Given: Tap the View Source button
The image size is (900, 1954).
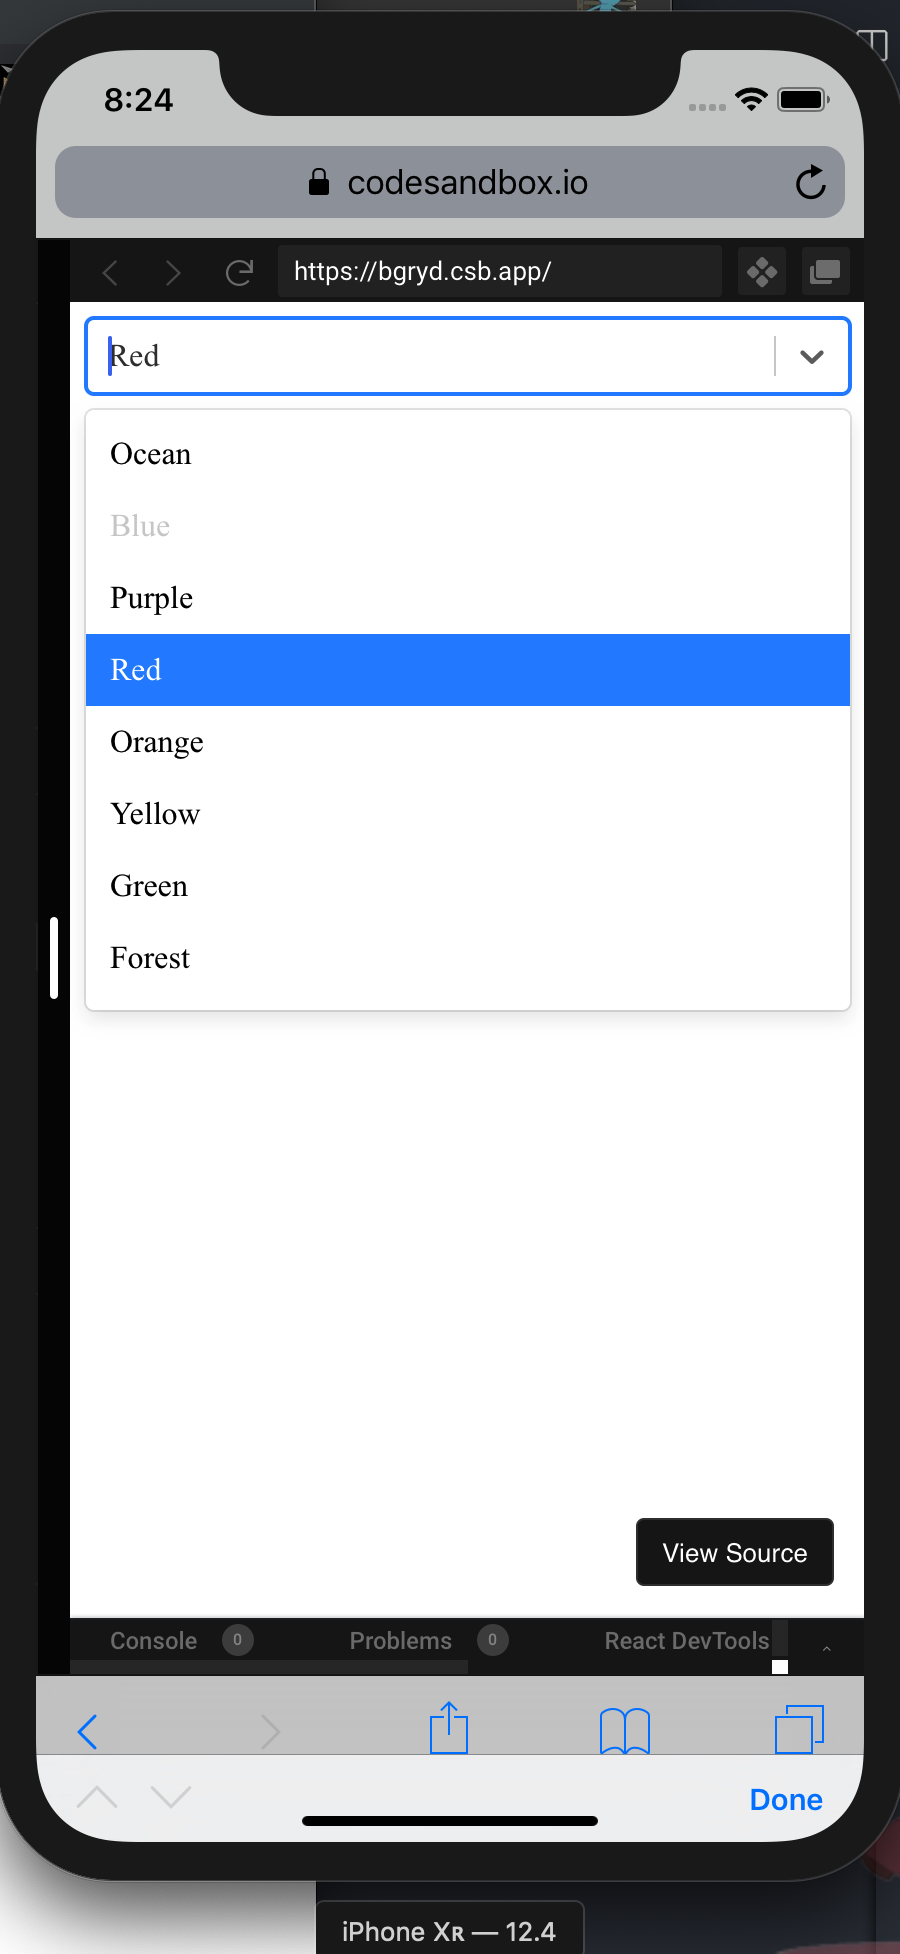Looking at the screenshot, I should (x=734, y=1552).
